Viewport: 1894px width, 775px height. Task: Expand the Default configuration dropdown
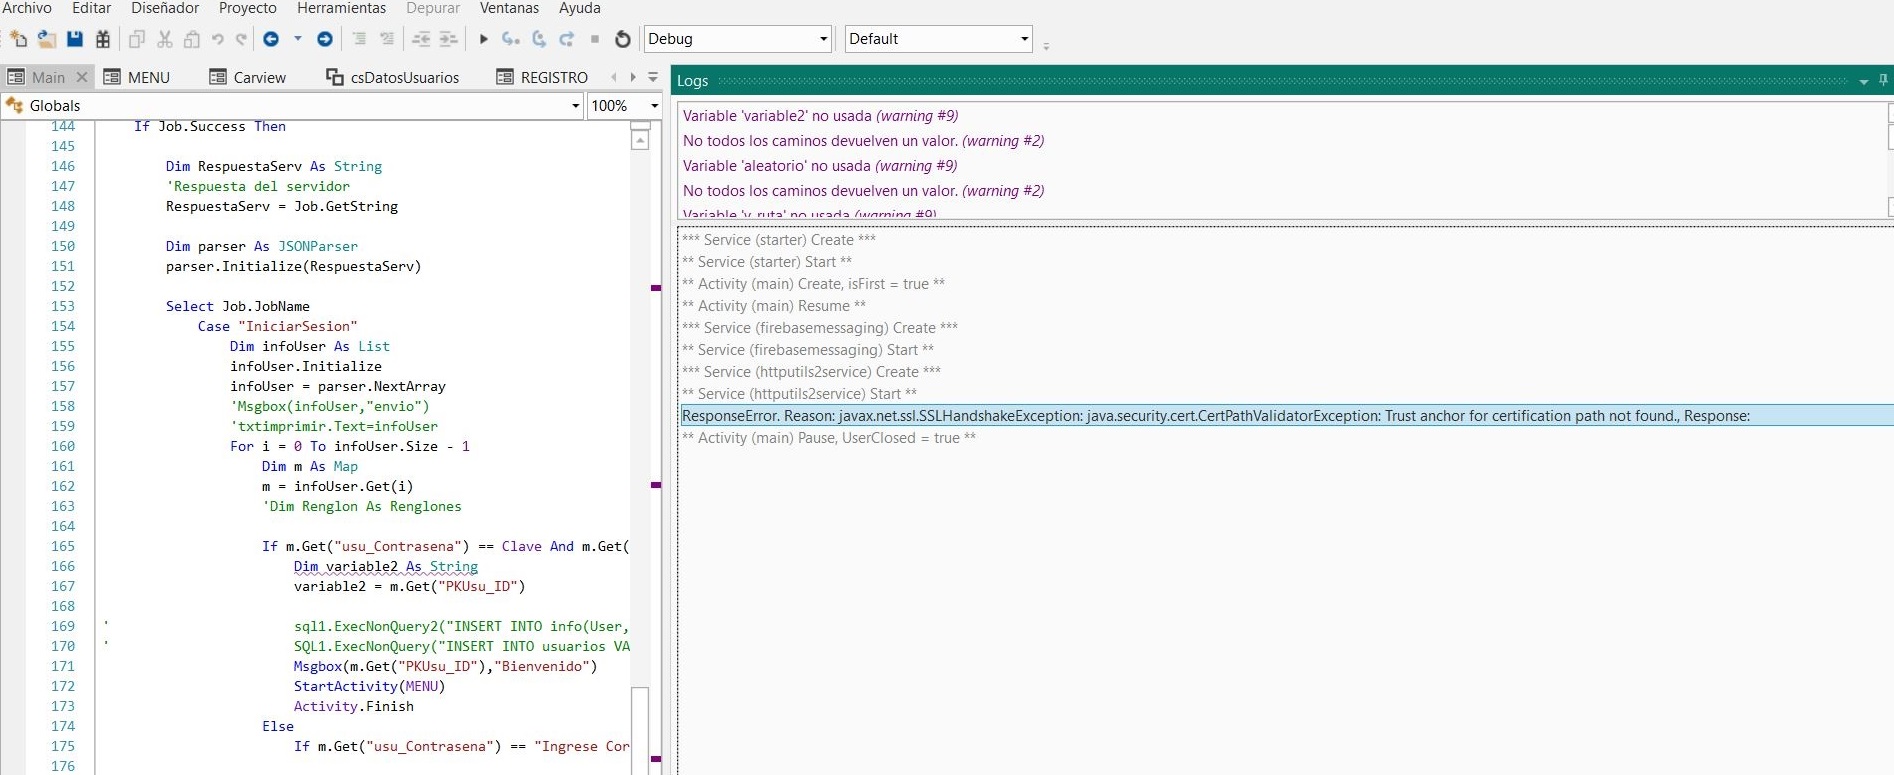(x=1024, y=39)
